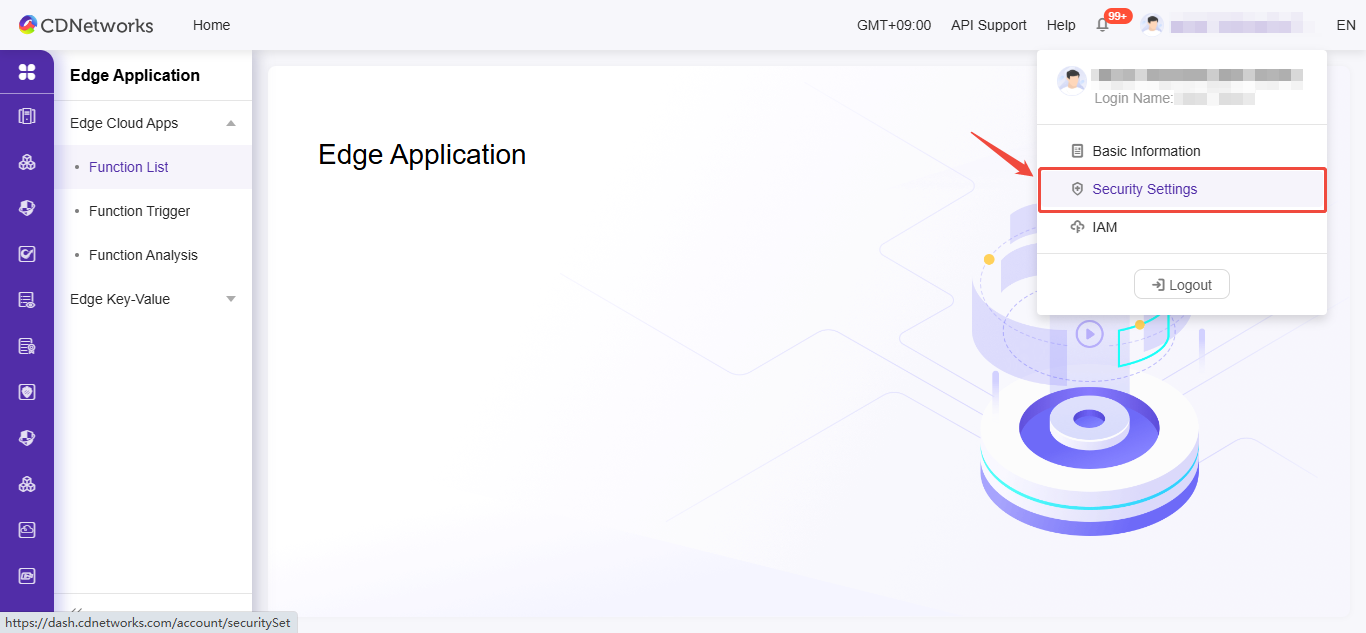Collapse the Edge Cloud Apps section
The height and width of the screenshot is (633, 1366).
231,123
